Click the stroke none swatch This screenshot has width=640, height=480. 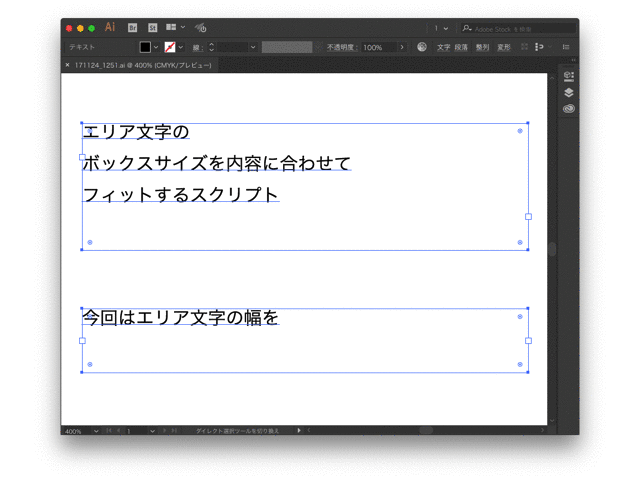tap(170, 47)
